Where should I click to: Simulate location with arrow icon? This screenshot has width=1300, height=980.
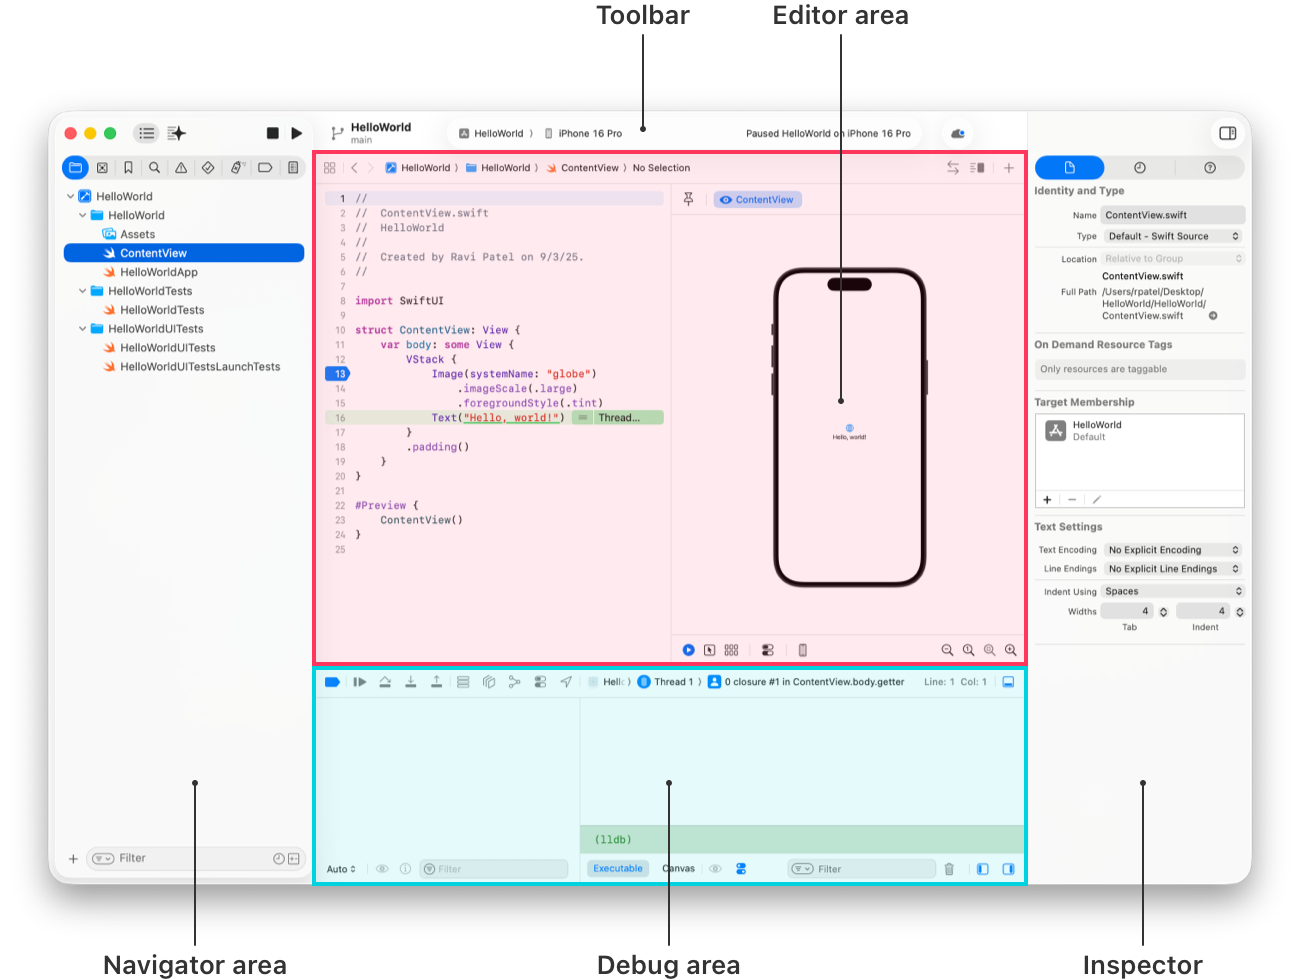[x=566, y=682]
